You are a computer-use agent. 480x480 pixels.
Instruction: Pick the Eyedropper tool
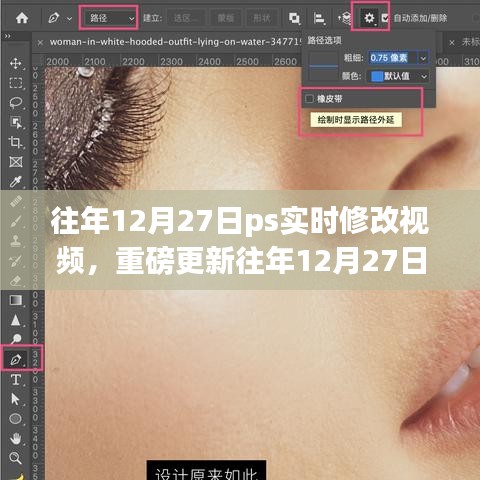tap(16, 182)
